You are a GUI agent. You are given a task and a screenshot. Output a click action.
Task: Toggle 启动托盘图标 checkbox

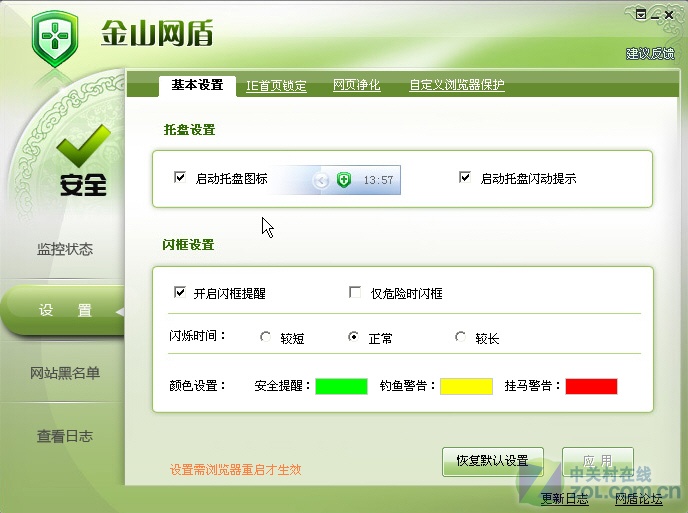tap(180, 177)
